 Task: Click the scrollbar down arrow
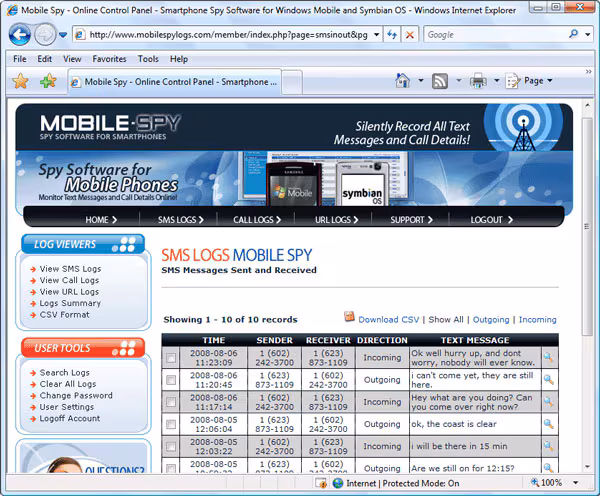[x=587, y=467]
